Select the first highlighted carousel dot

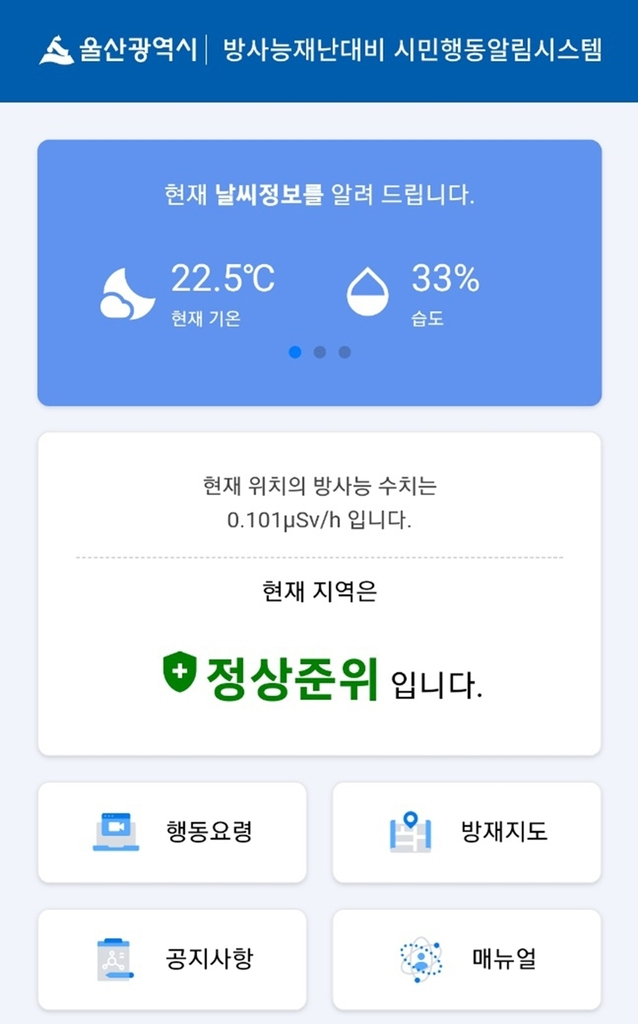click(x=296, y=351)
